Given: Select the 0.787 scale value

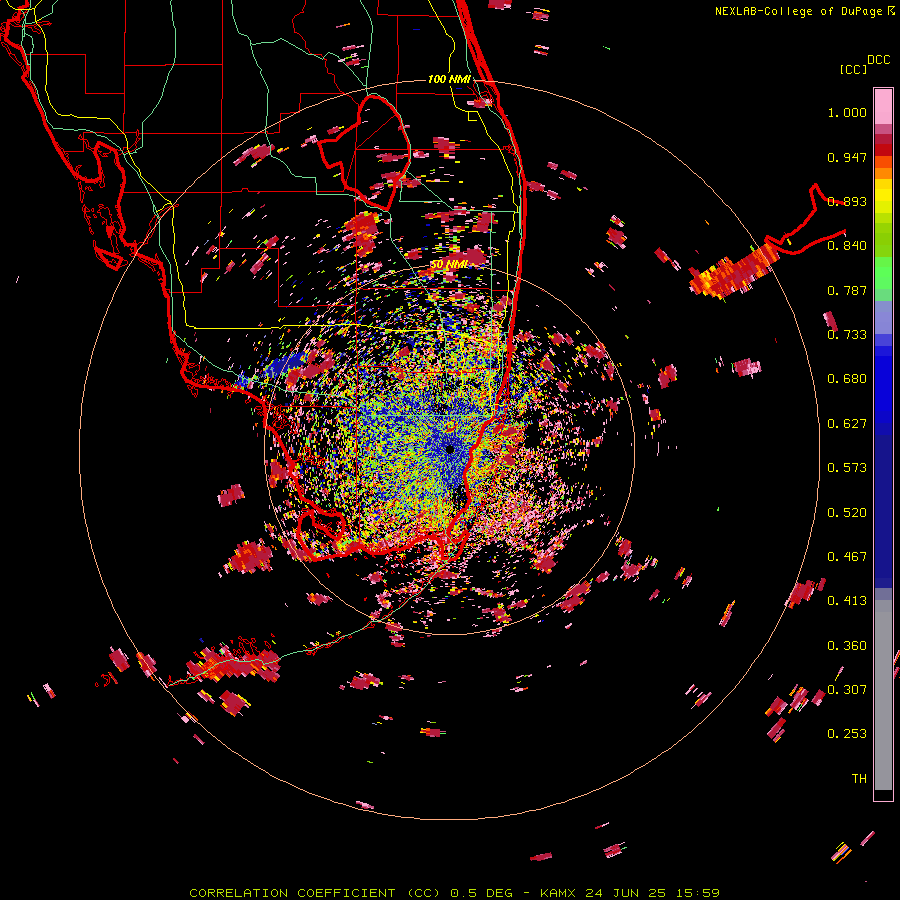Looking at the screenshot, I should coord(847,290).
